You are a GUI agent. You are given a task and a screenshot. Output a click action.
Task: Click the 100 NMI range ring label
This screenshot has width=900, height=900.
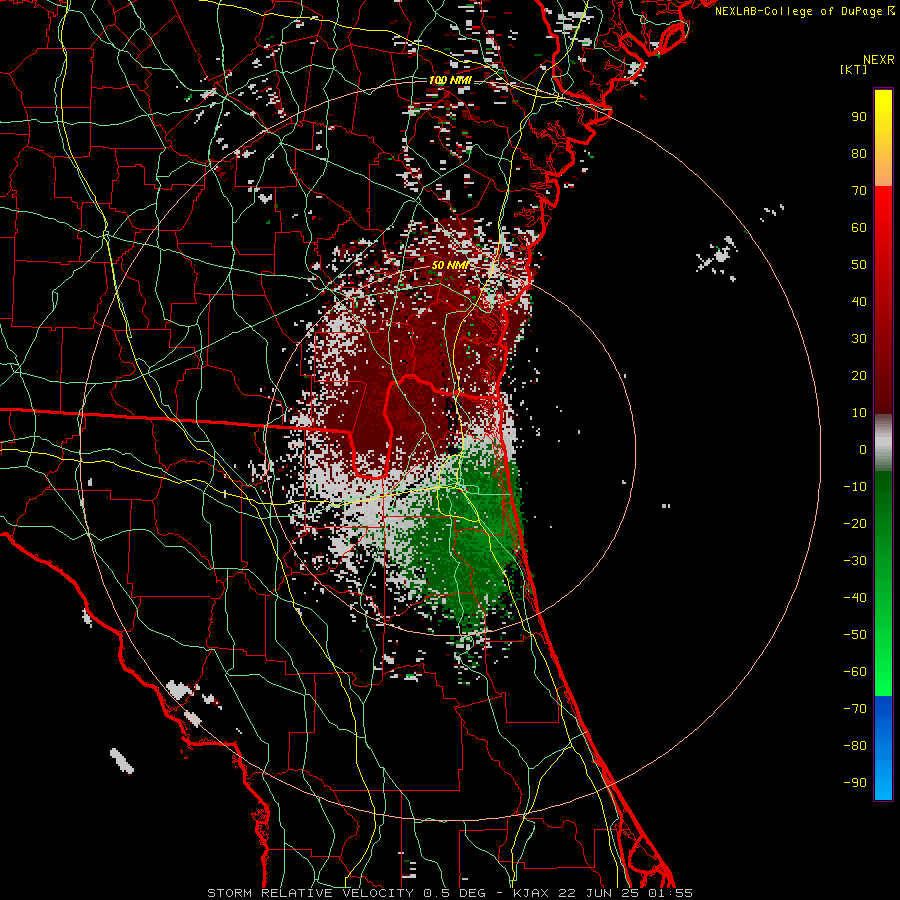click(450, 80)
